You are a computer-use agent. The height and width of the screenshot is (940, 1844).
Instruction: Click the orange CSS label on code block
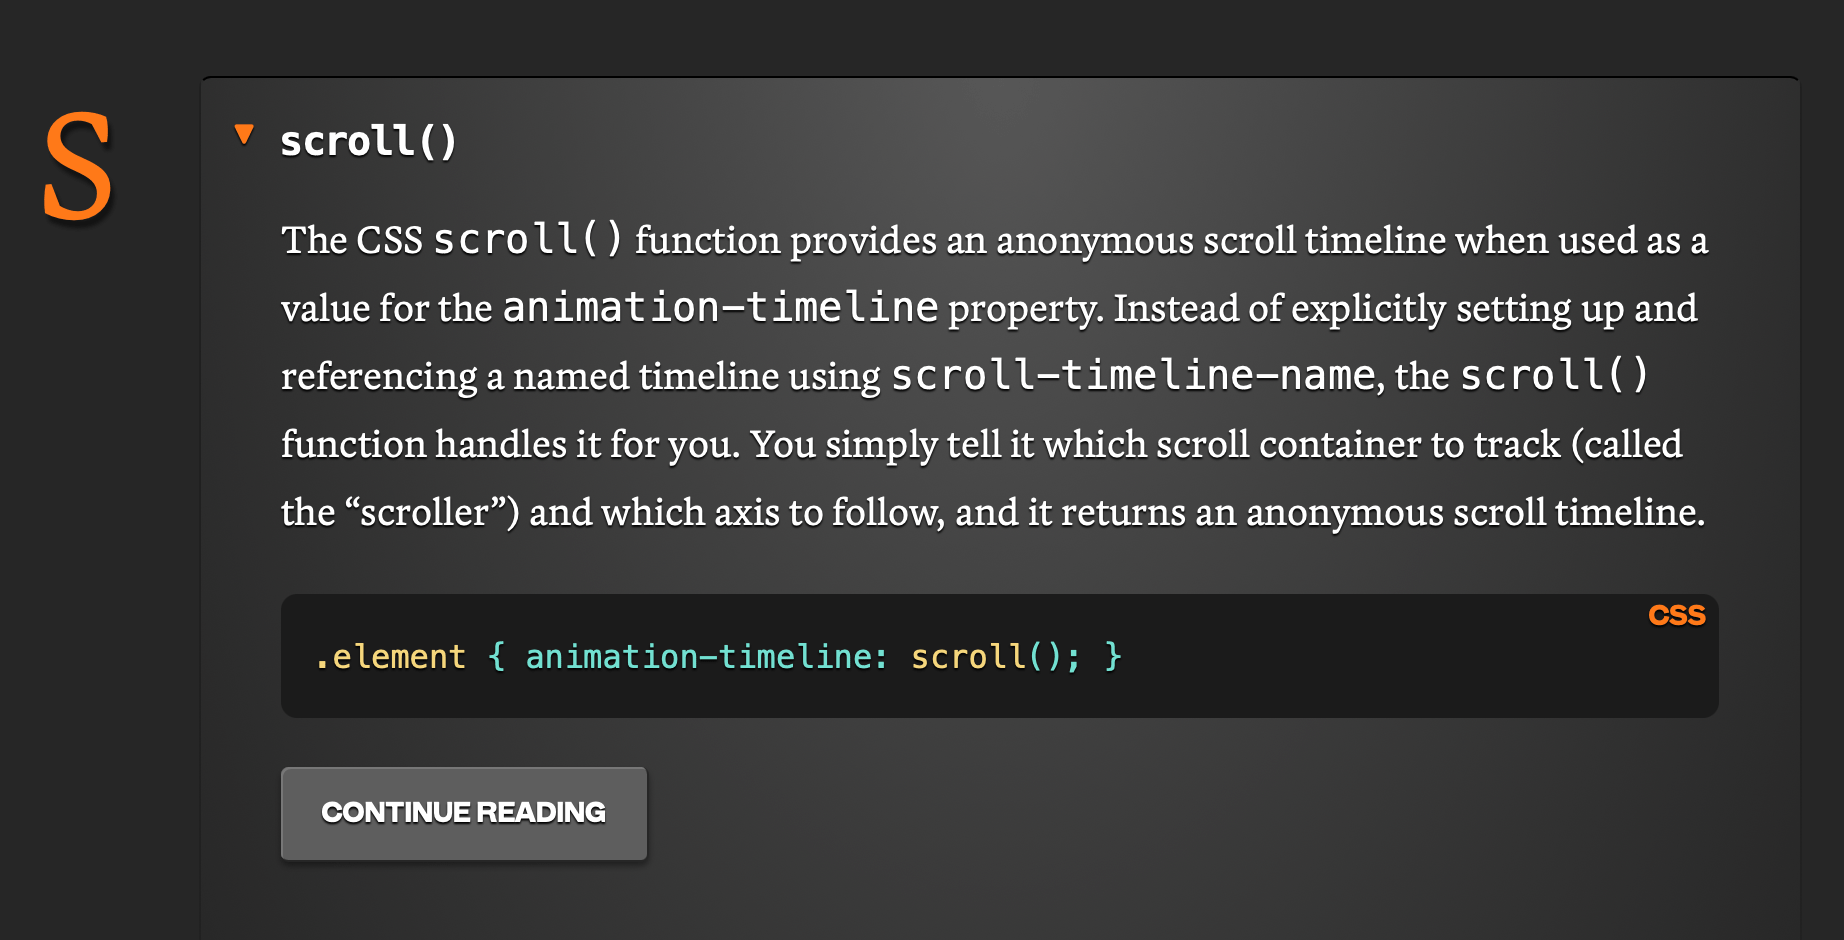(1676, 615)
